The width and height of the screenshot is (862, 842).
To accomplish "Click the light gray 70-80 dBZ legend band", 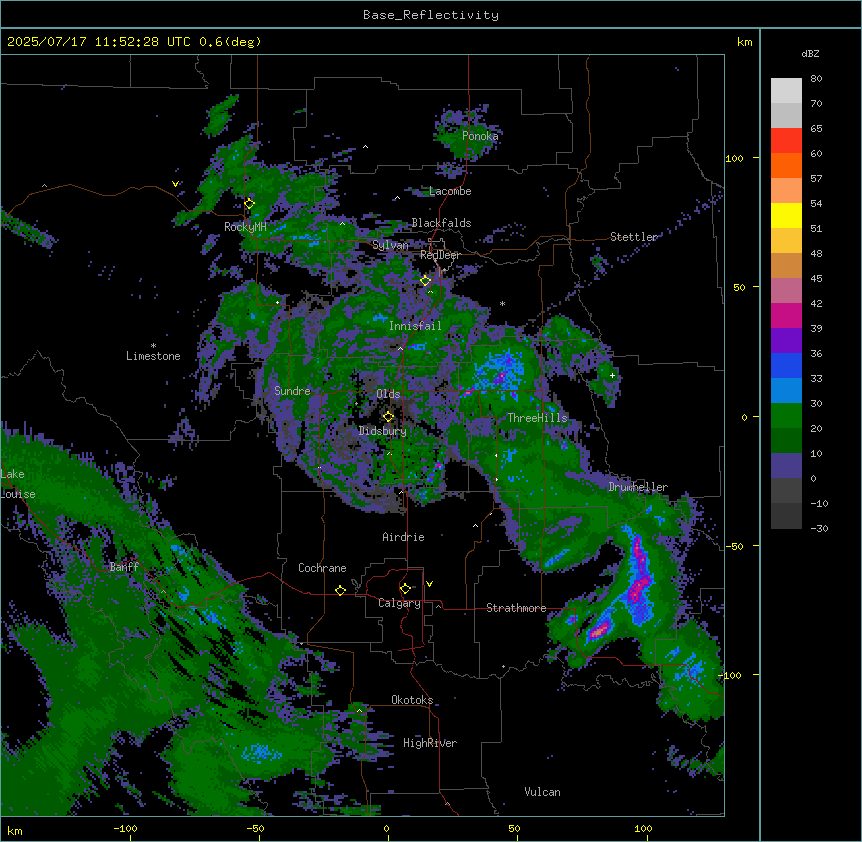I will [x=786, y=91].
